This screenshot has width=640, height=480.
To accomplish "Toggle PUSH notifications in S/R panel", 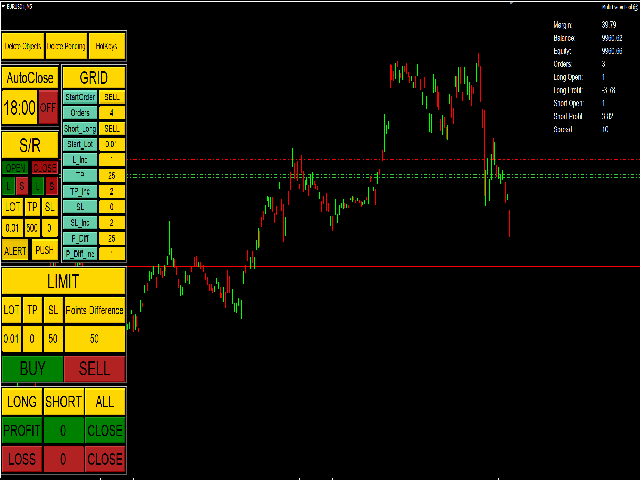I will coord(45,250).
